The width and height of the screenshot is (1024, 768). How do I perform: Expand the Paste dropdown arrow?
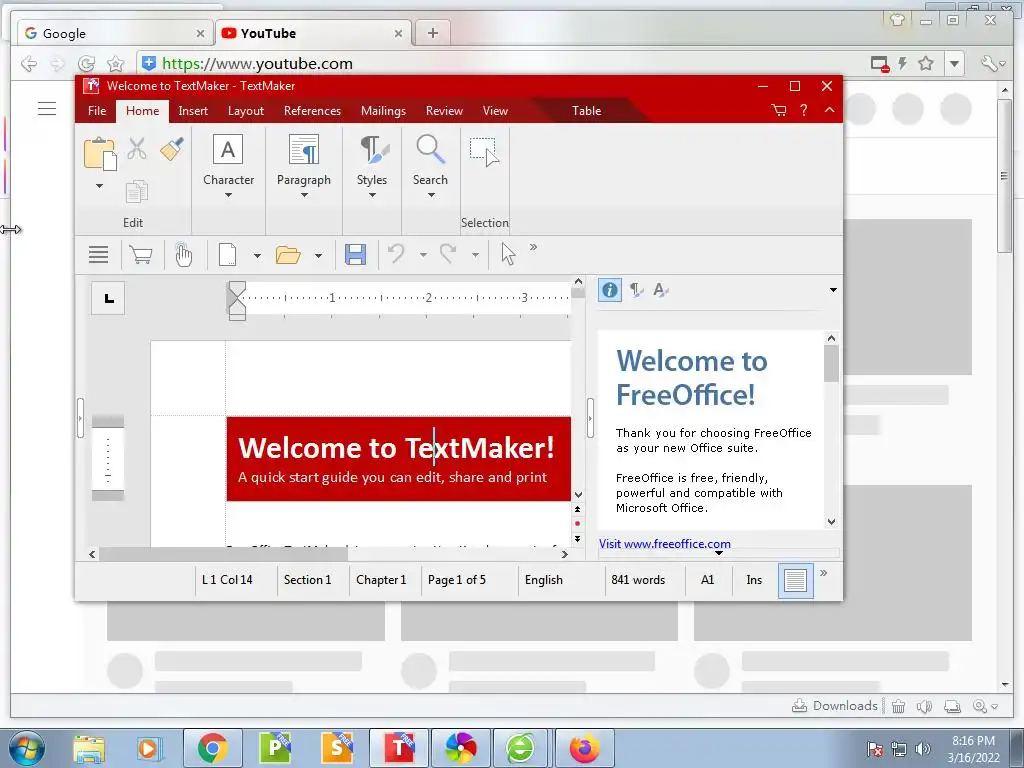(99, 186)
